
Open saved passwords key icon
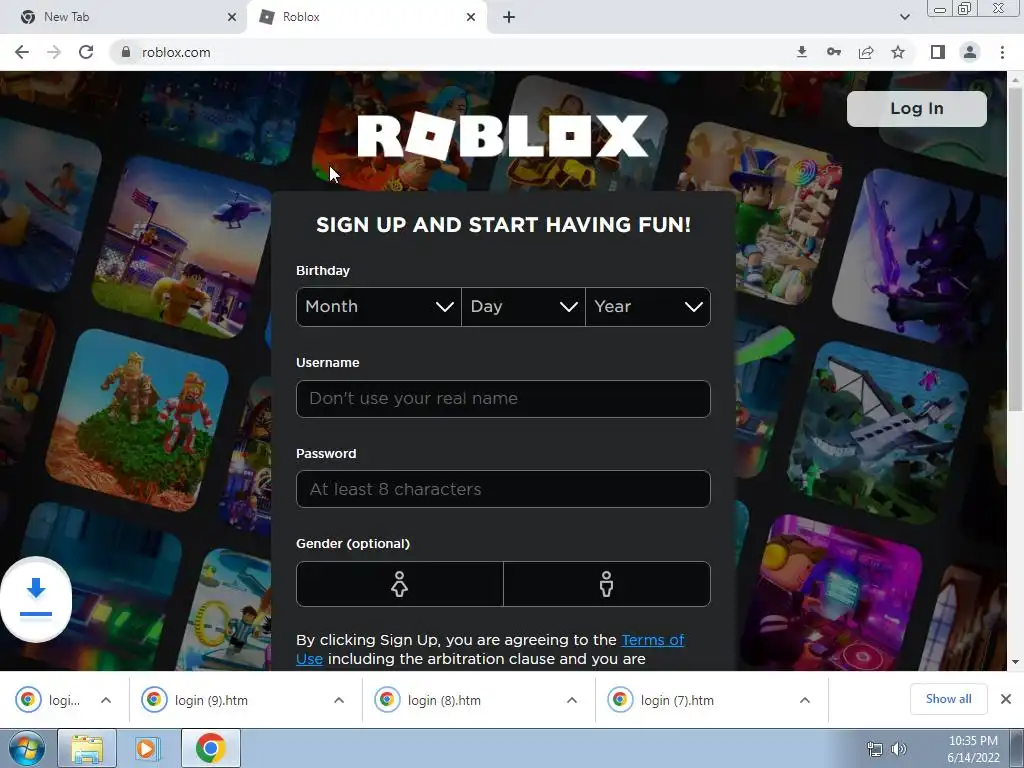[x=834, y=52]
